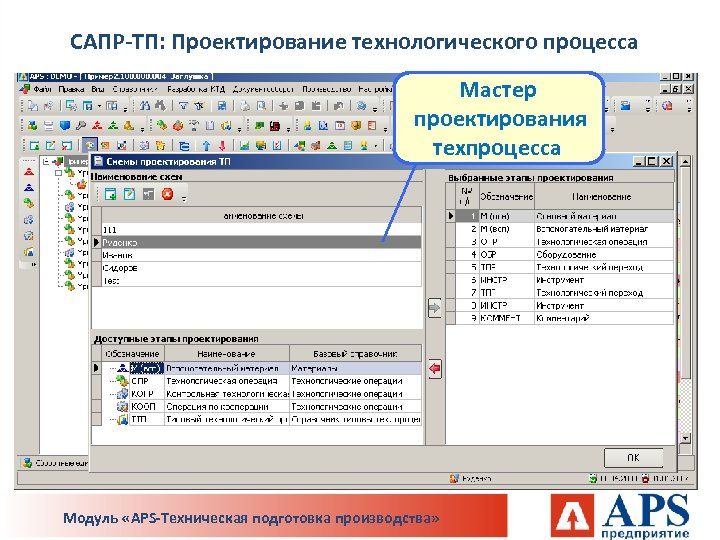Image resolution: width=720 pixels, height=540 pixels.
Task: Collapse the first child tree node
Action: click(x=58, y=174)
